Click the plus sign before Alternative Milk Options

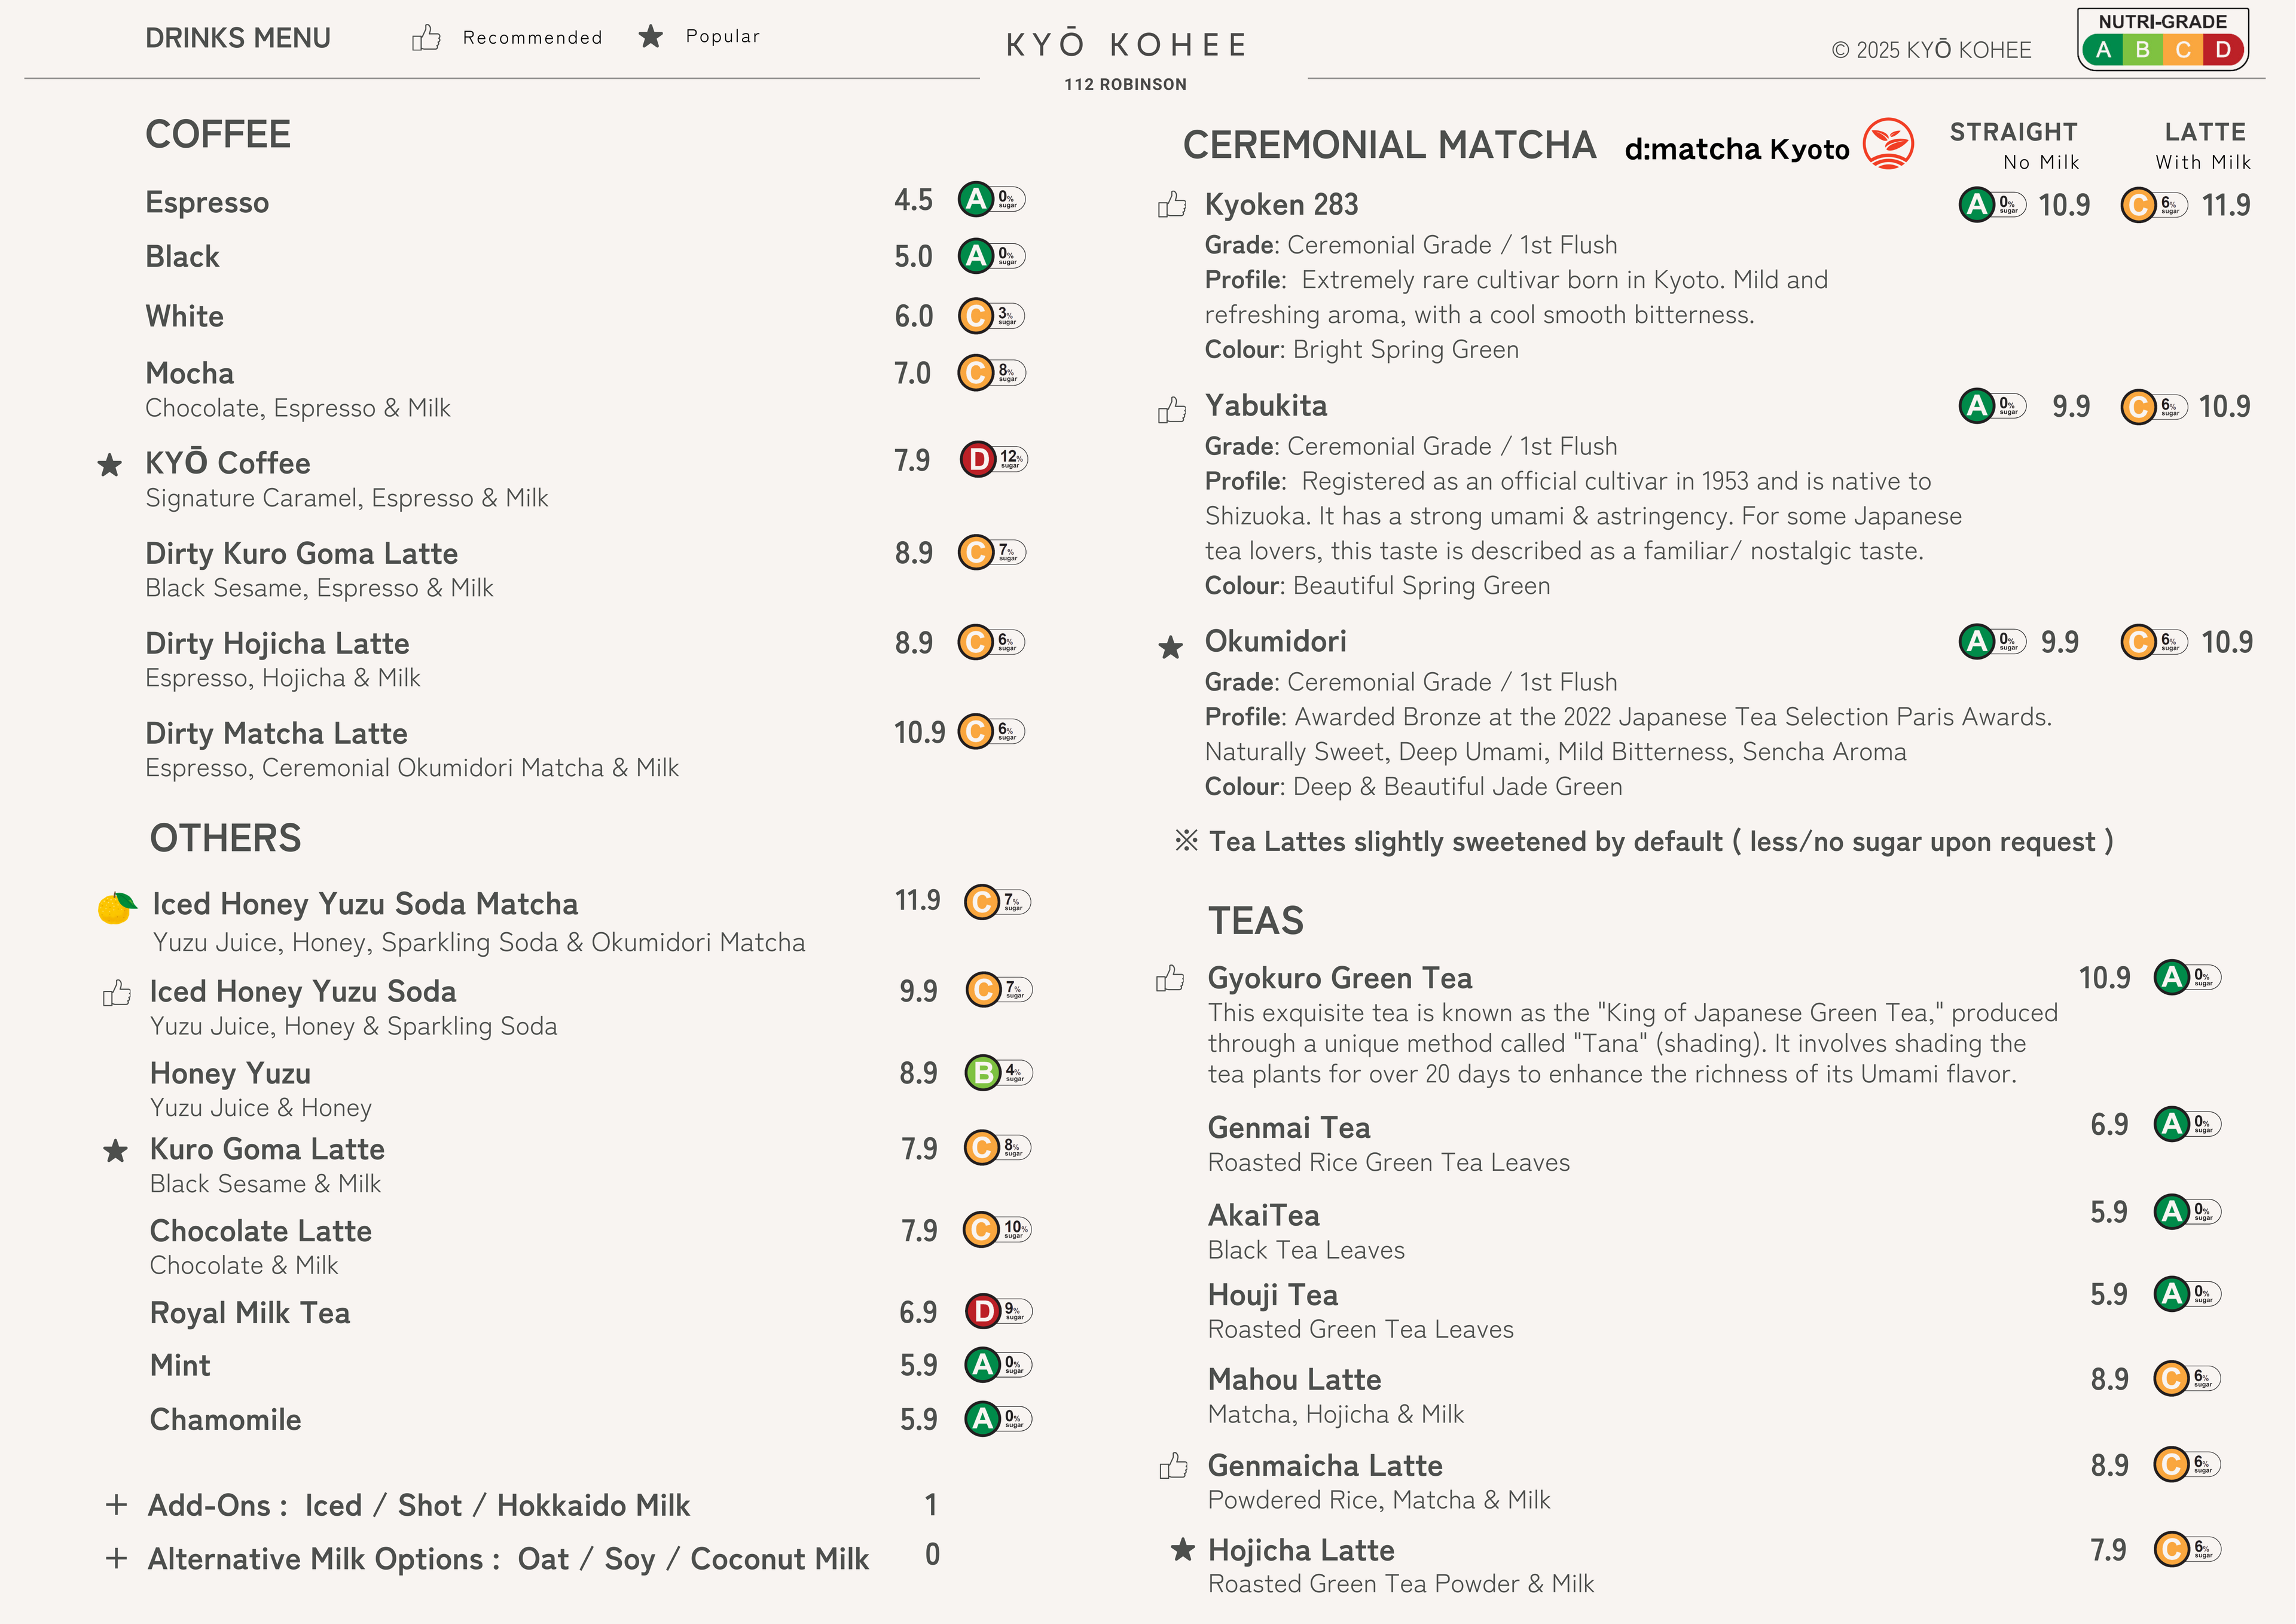116,1558
